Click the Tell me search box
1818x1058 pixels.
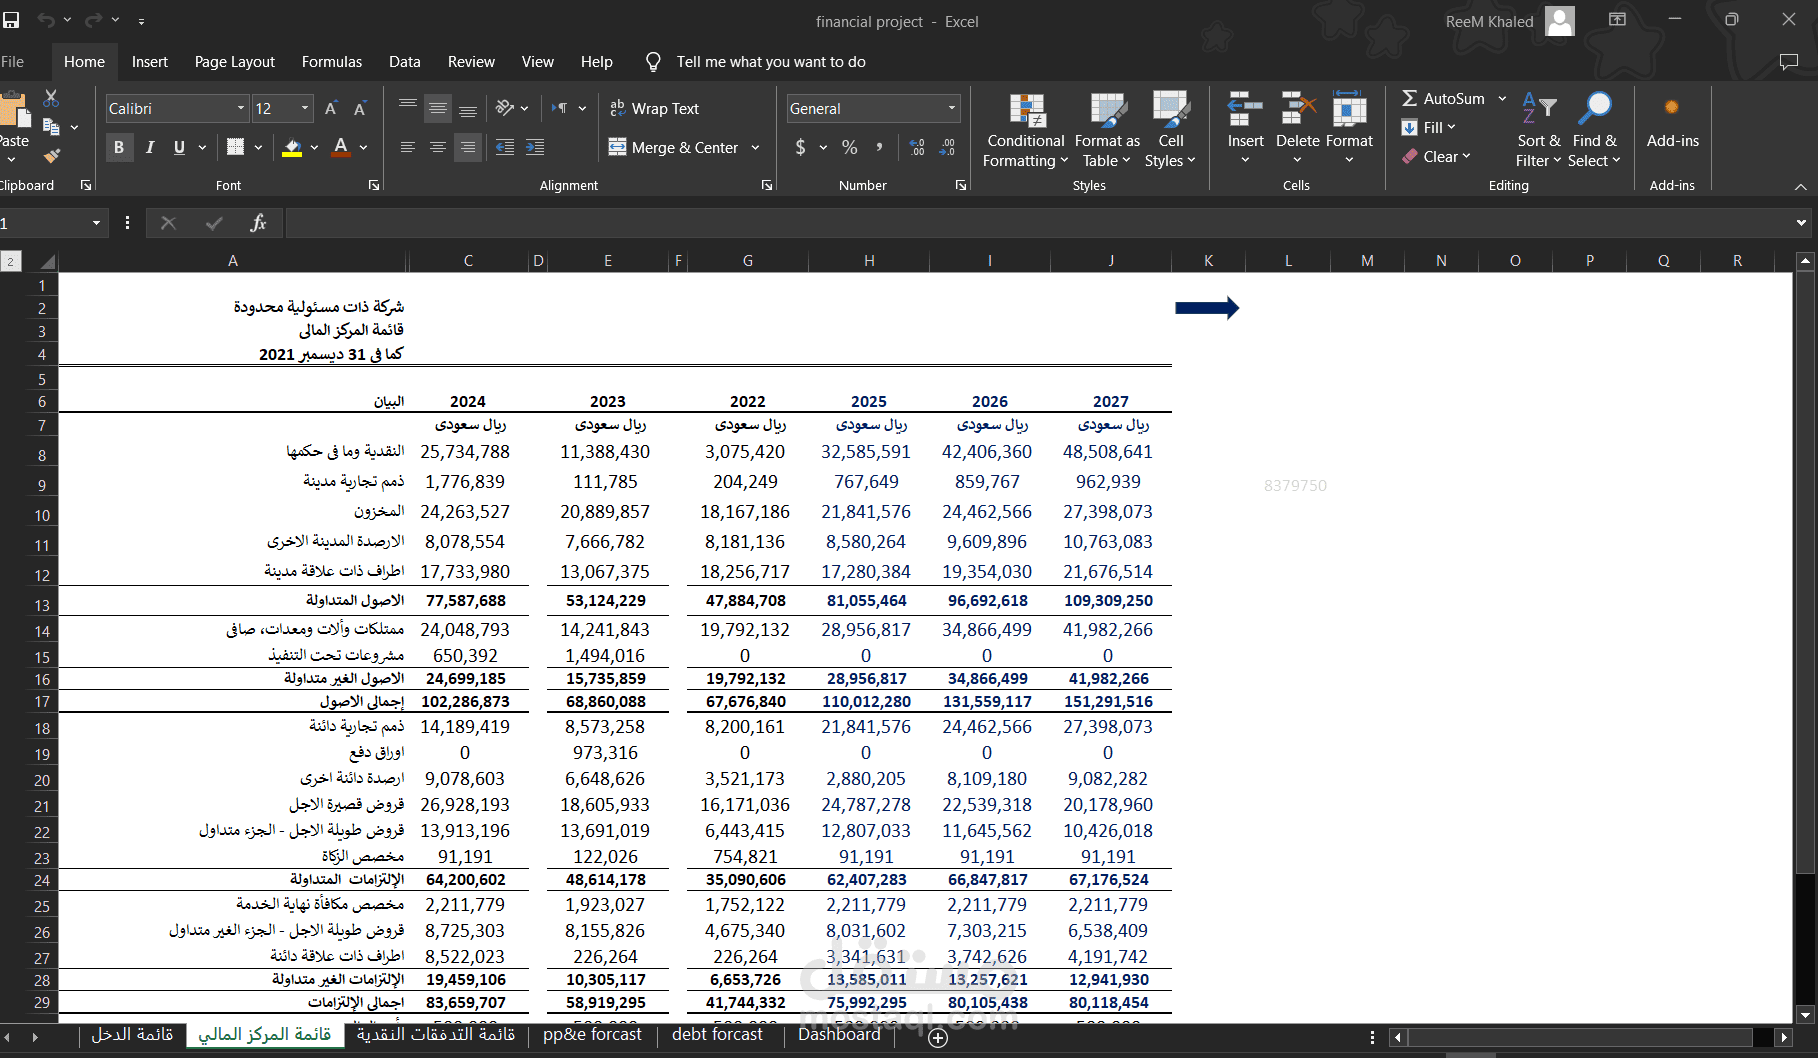(x=770, y=62)
